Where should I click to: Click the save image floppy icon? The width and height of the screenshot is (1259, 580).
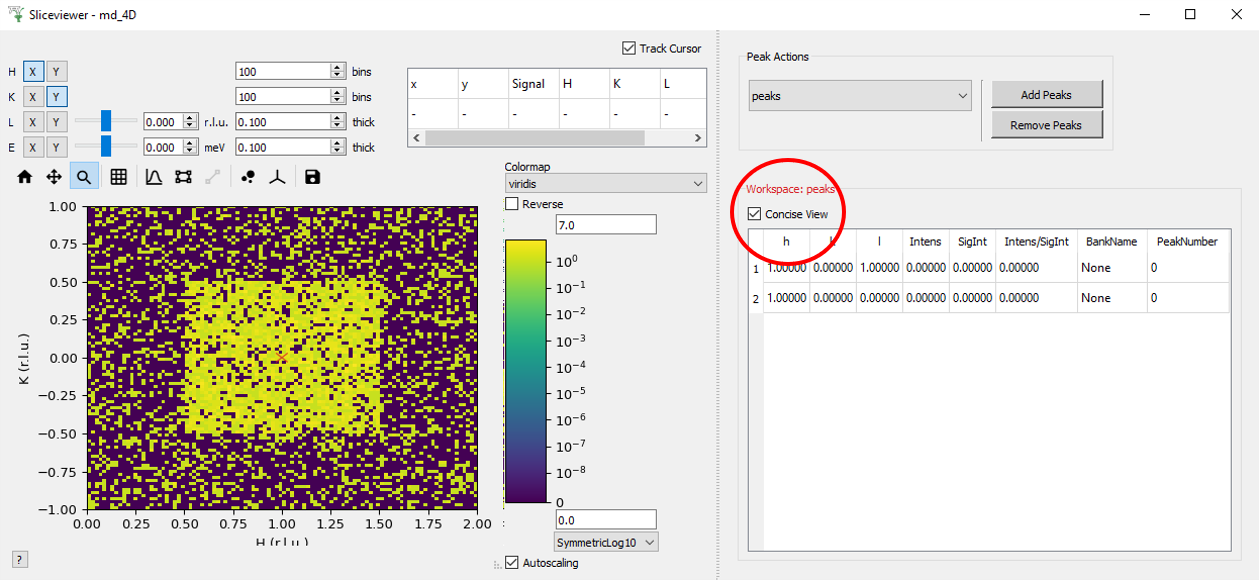[x=313, y=177]
